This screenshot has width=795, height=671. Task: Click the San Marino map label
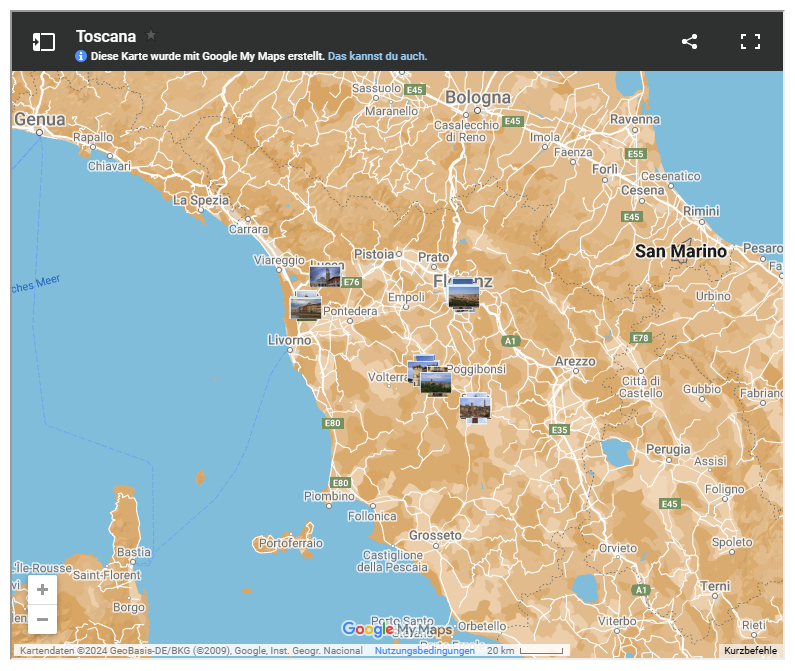681,251
